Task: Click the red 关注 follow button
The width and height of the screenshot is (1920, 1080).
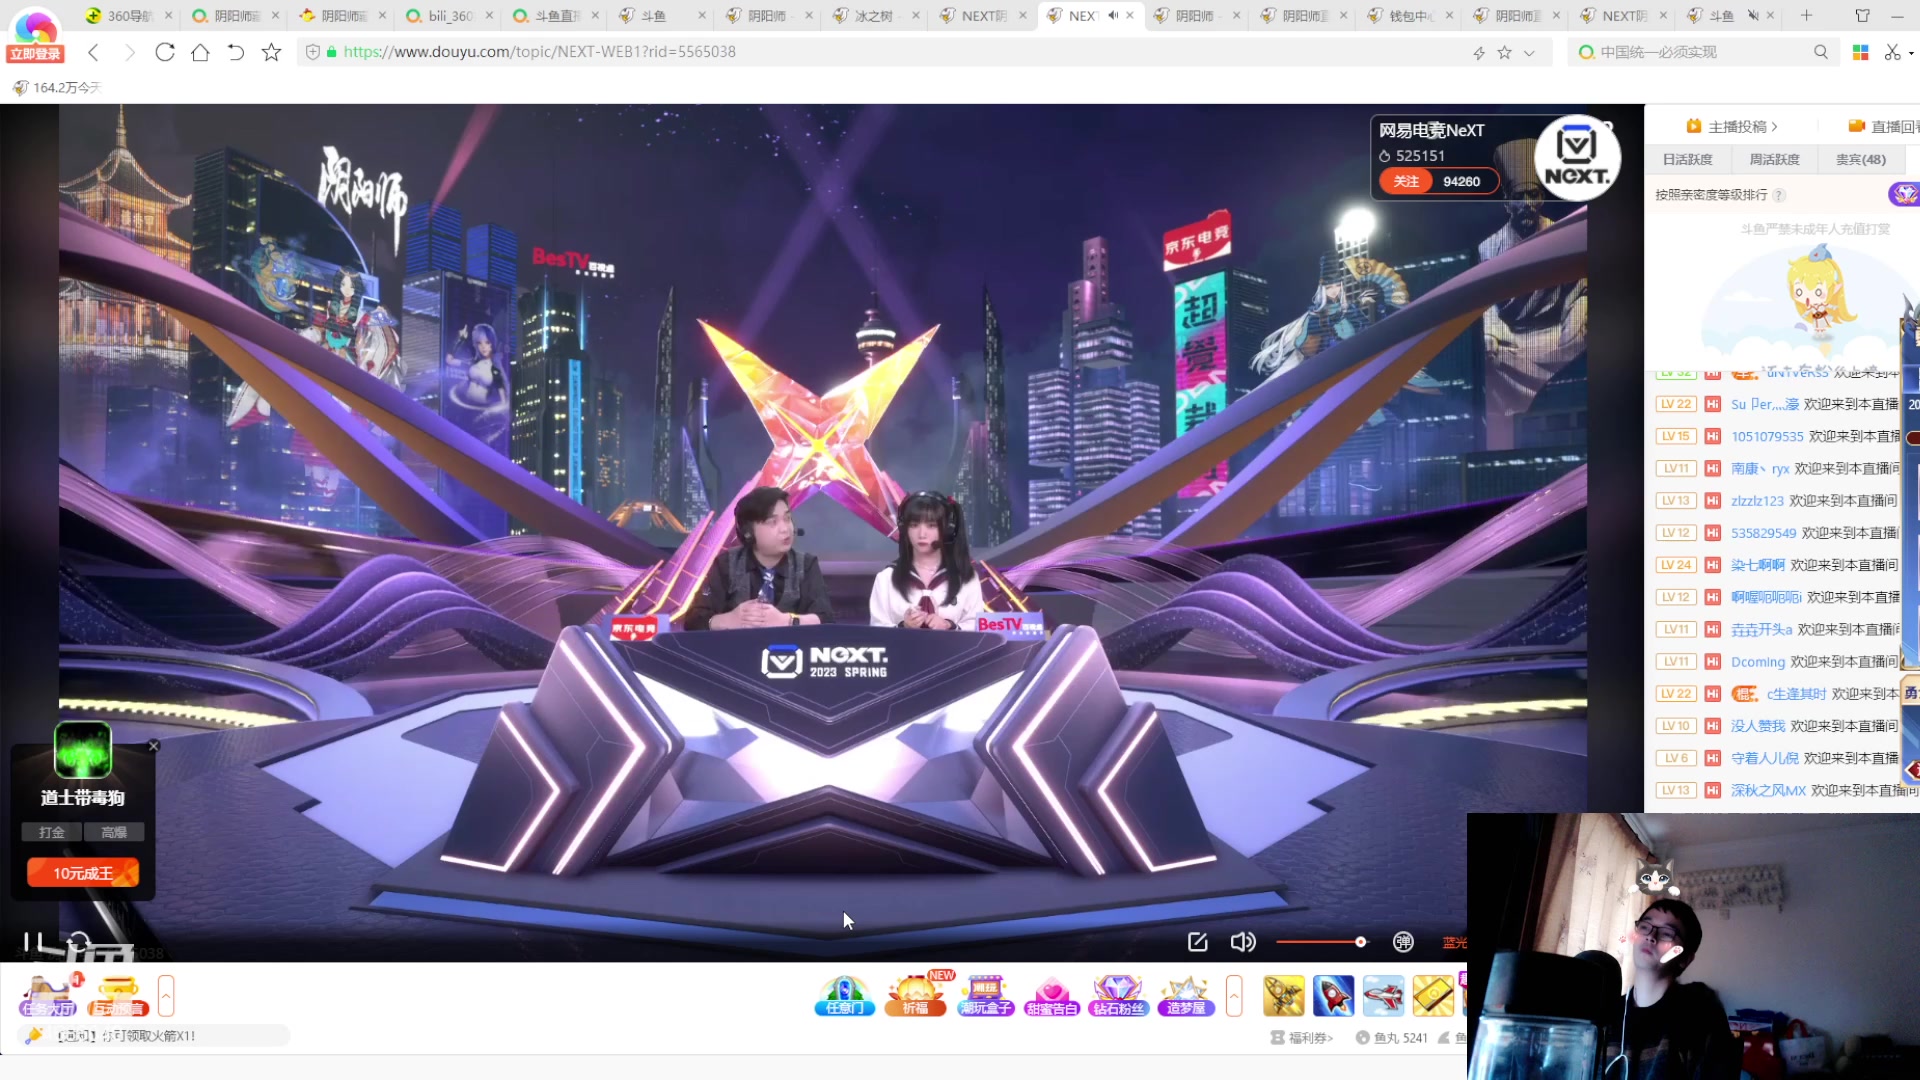Action: coord(1406,181)
